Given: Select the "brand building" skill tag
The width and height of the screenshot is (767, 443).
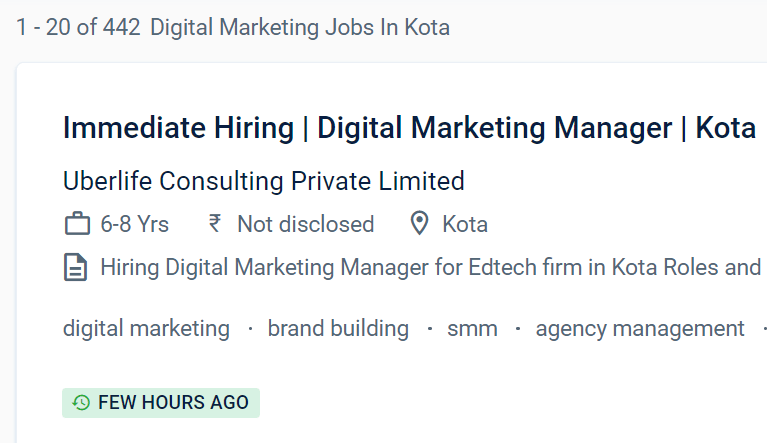Looking at the screenshot, I should 338,328.
